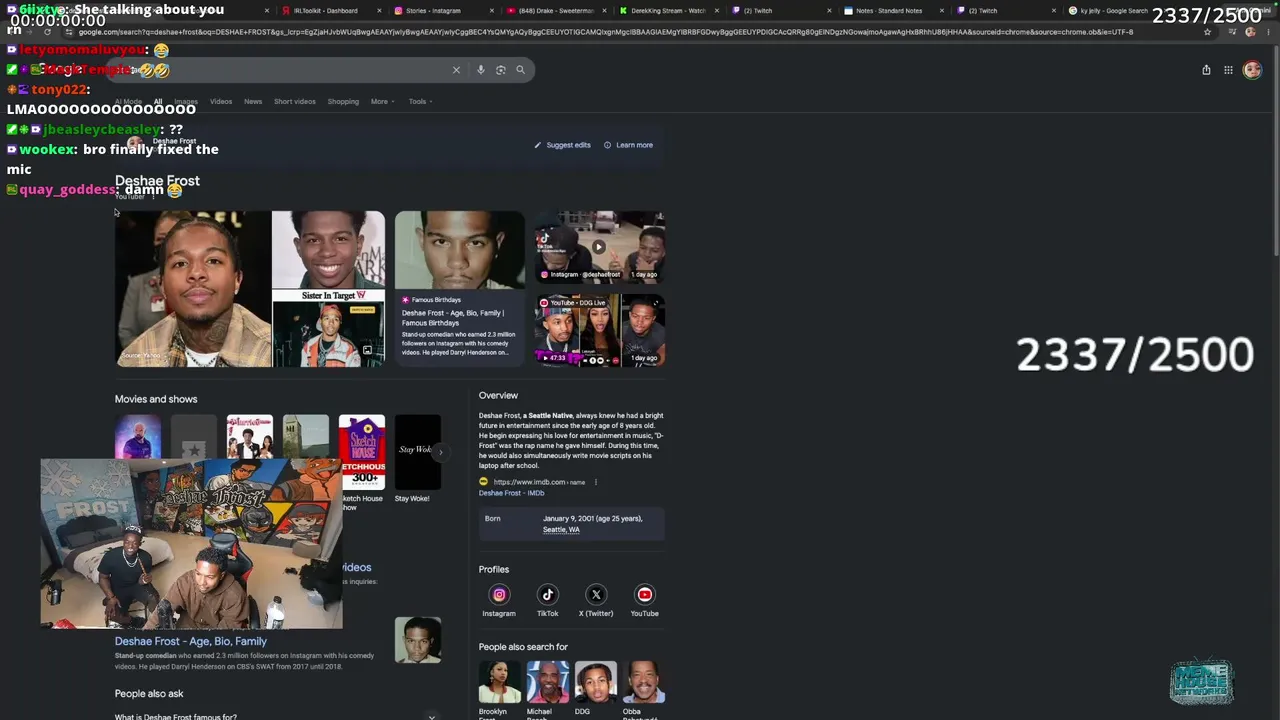Open the Google account avatar menu
This screenshot has height=720, width=1280.
pyautogui.click(x=1252, y=70)
